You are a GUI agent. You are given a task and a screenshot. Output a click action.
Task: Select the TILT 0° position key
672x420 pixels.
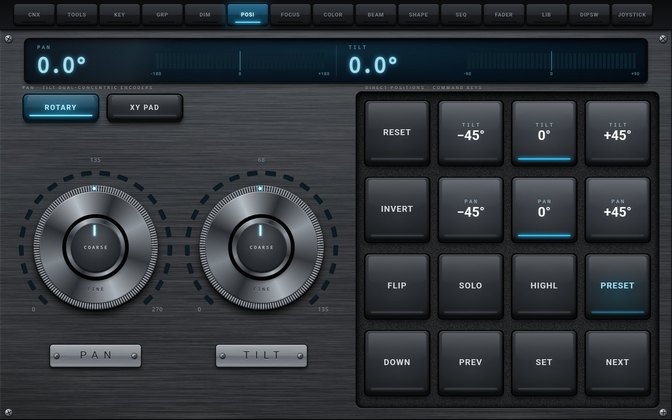click(544, 133)
